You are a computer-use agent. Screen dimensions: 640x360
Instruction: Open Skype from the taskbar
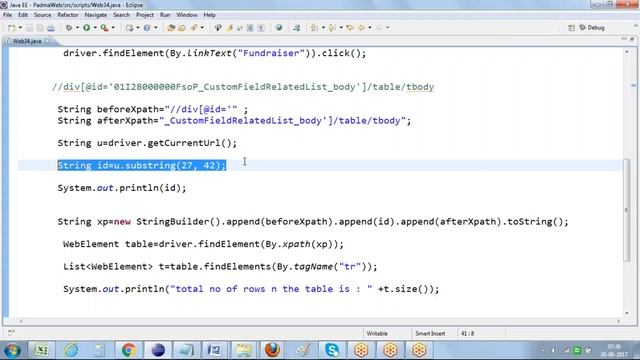coord(332,350)
